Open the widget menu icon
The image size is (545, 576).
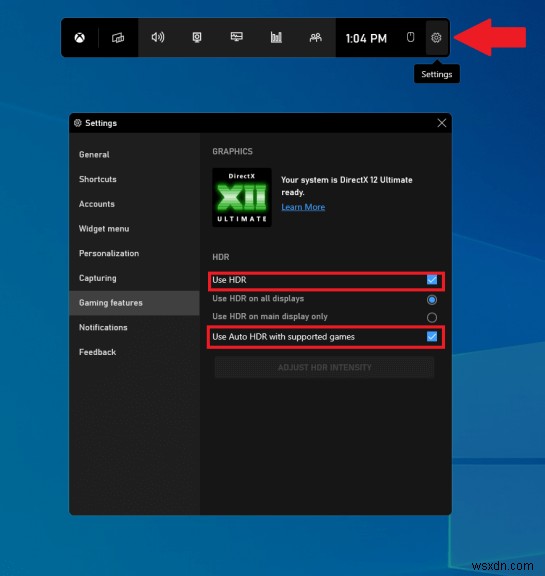[x=118, y=38]
